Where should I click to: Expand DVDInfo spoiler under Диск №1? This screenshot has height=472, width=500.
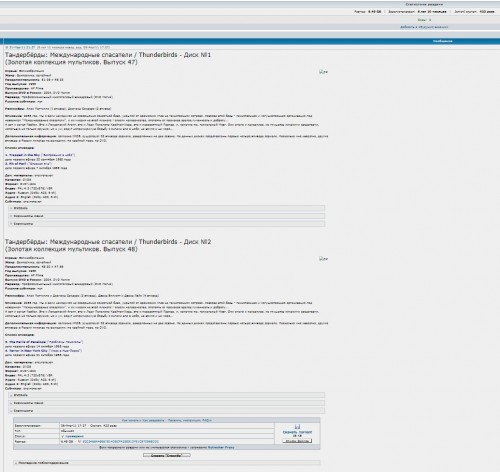click(167, 208)
